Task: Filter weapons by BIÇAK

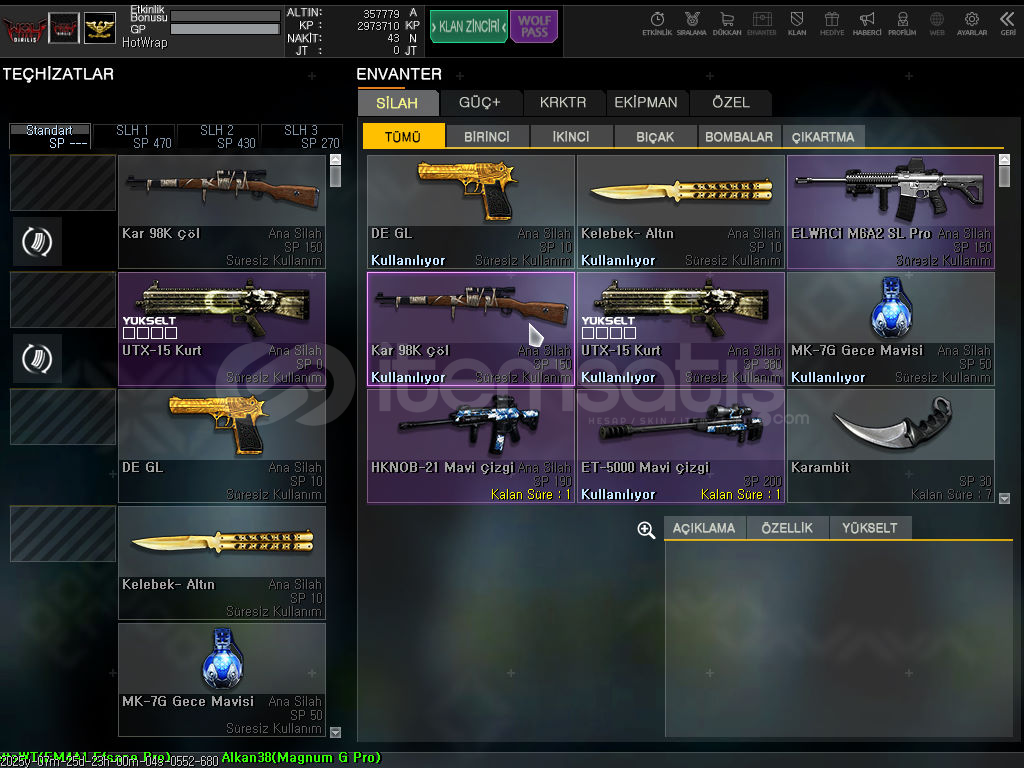Action: pos(655,136)
